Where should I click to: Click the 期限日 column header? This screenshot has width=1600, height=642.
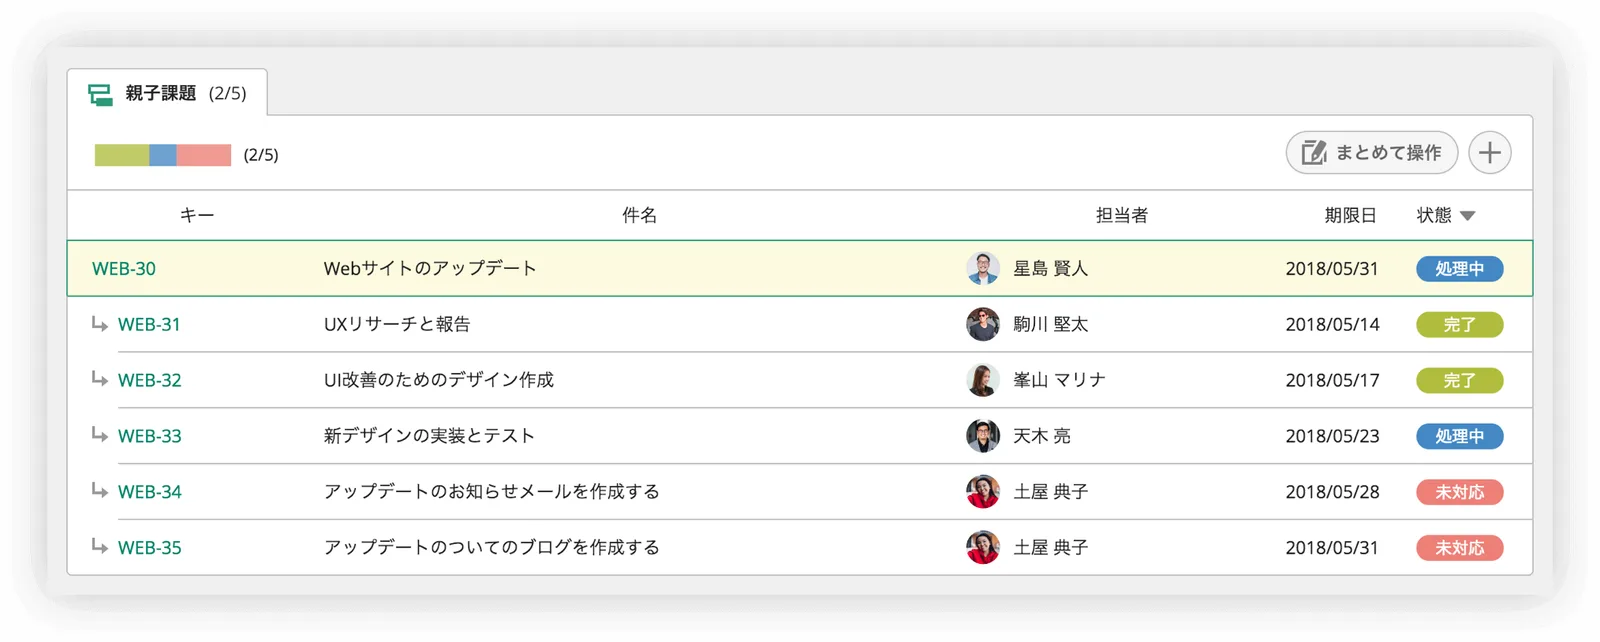click(x=1350, y=215)
